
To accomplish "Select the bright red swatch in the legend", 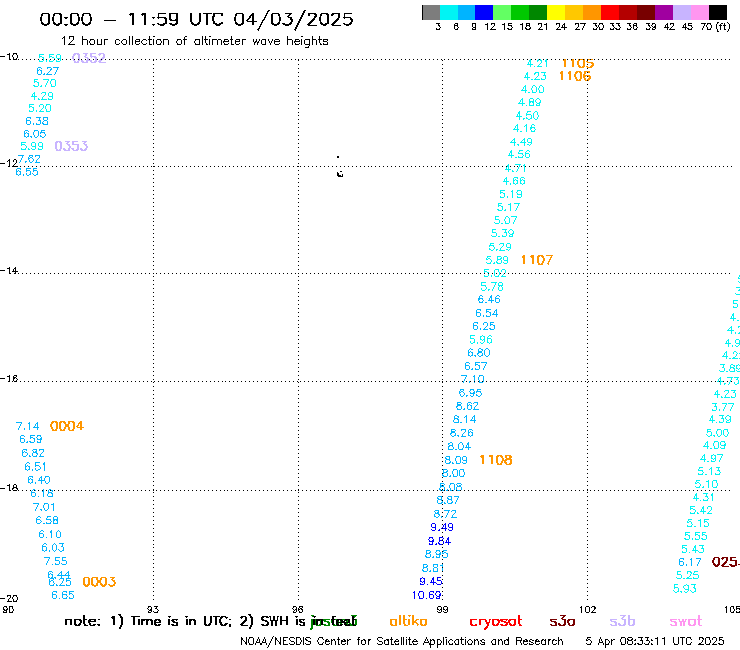I will click(x=610, y=12).
